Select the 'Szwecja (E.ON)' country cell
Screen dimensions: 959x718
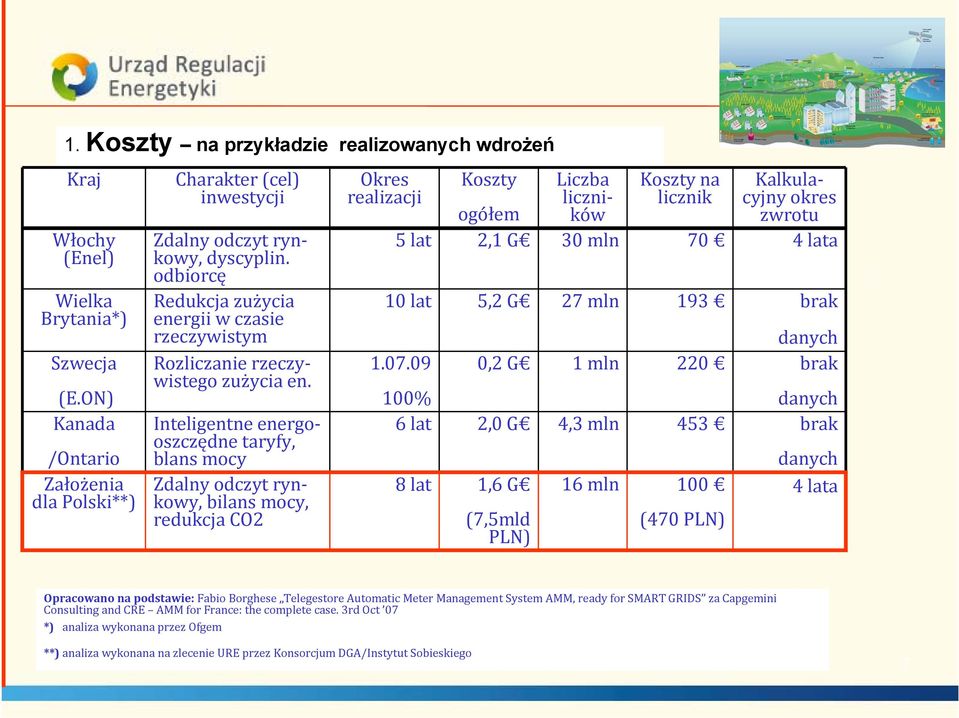(84, 380)
